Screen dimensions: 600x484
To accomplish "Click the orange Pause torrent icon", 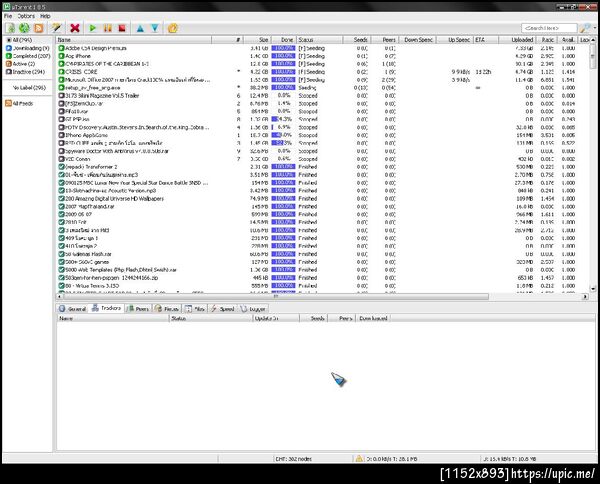I will (x=108, y=28).
